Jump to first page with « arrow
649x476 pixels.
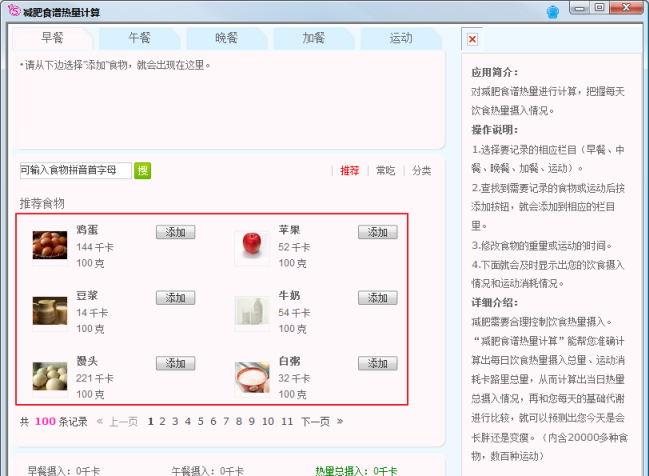[x=99, y=421]
